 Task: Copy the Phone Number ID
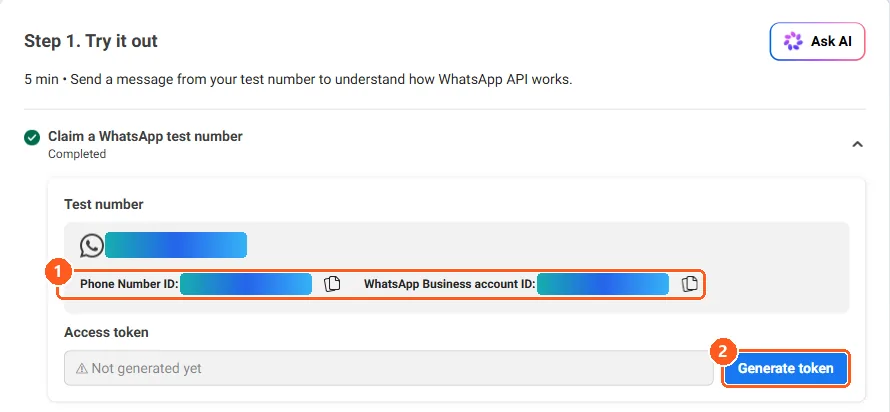tap(332, 284)
